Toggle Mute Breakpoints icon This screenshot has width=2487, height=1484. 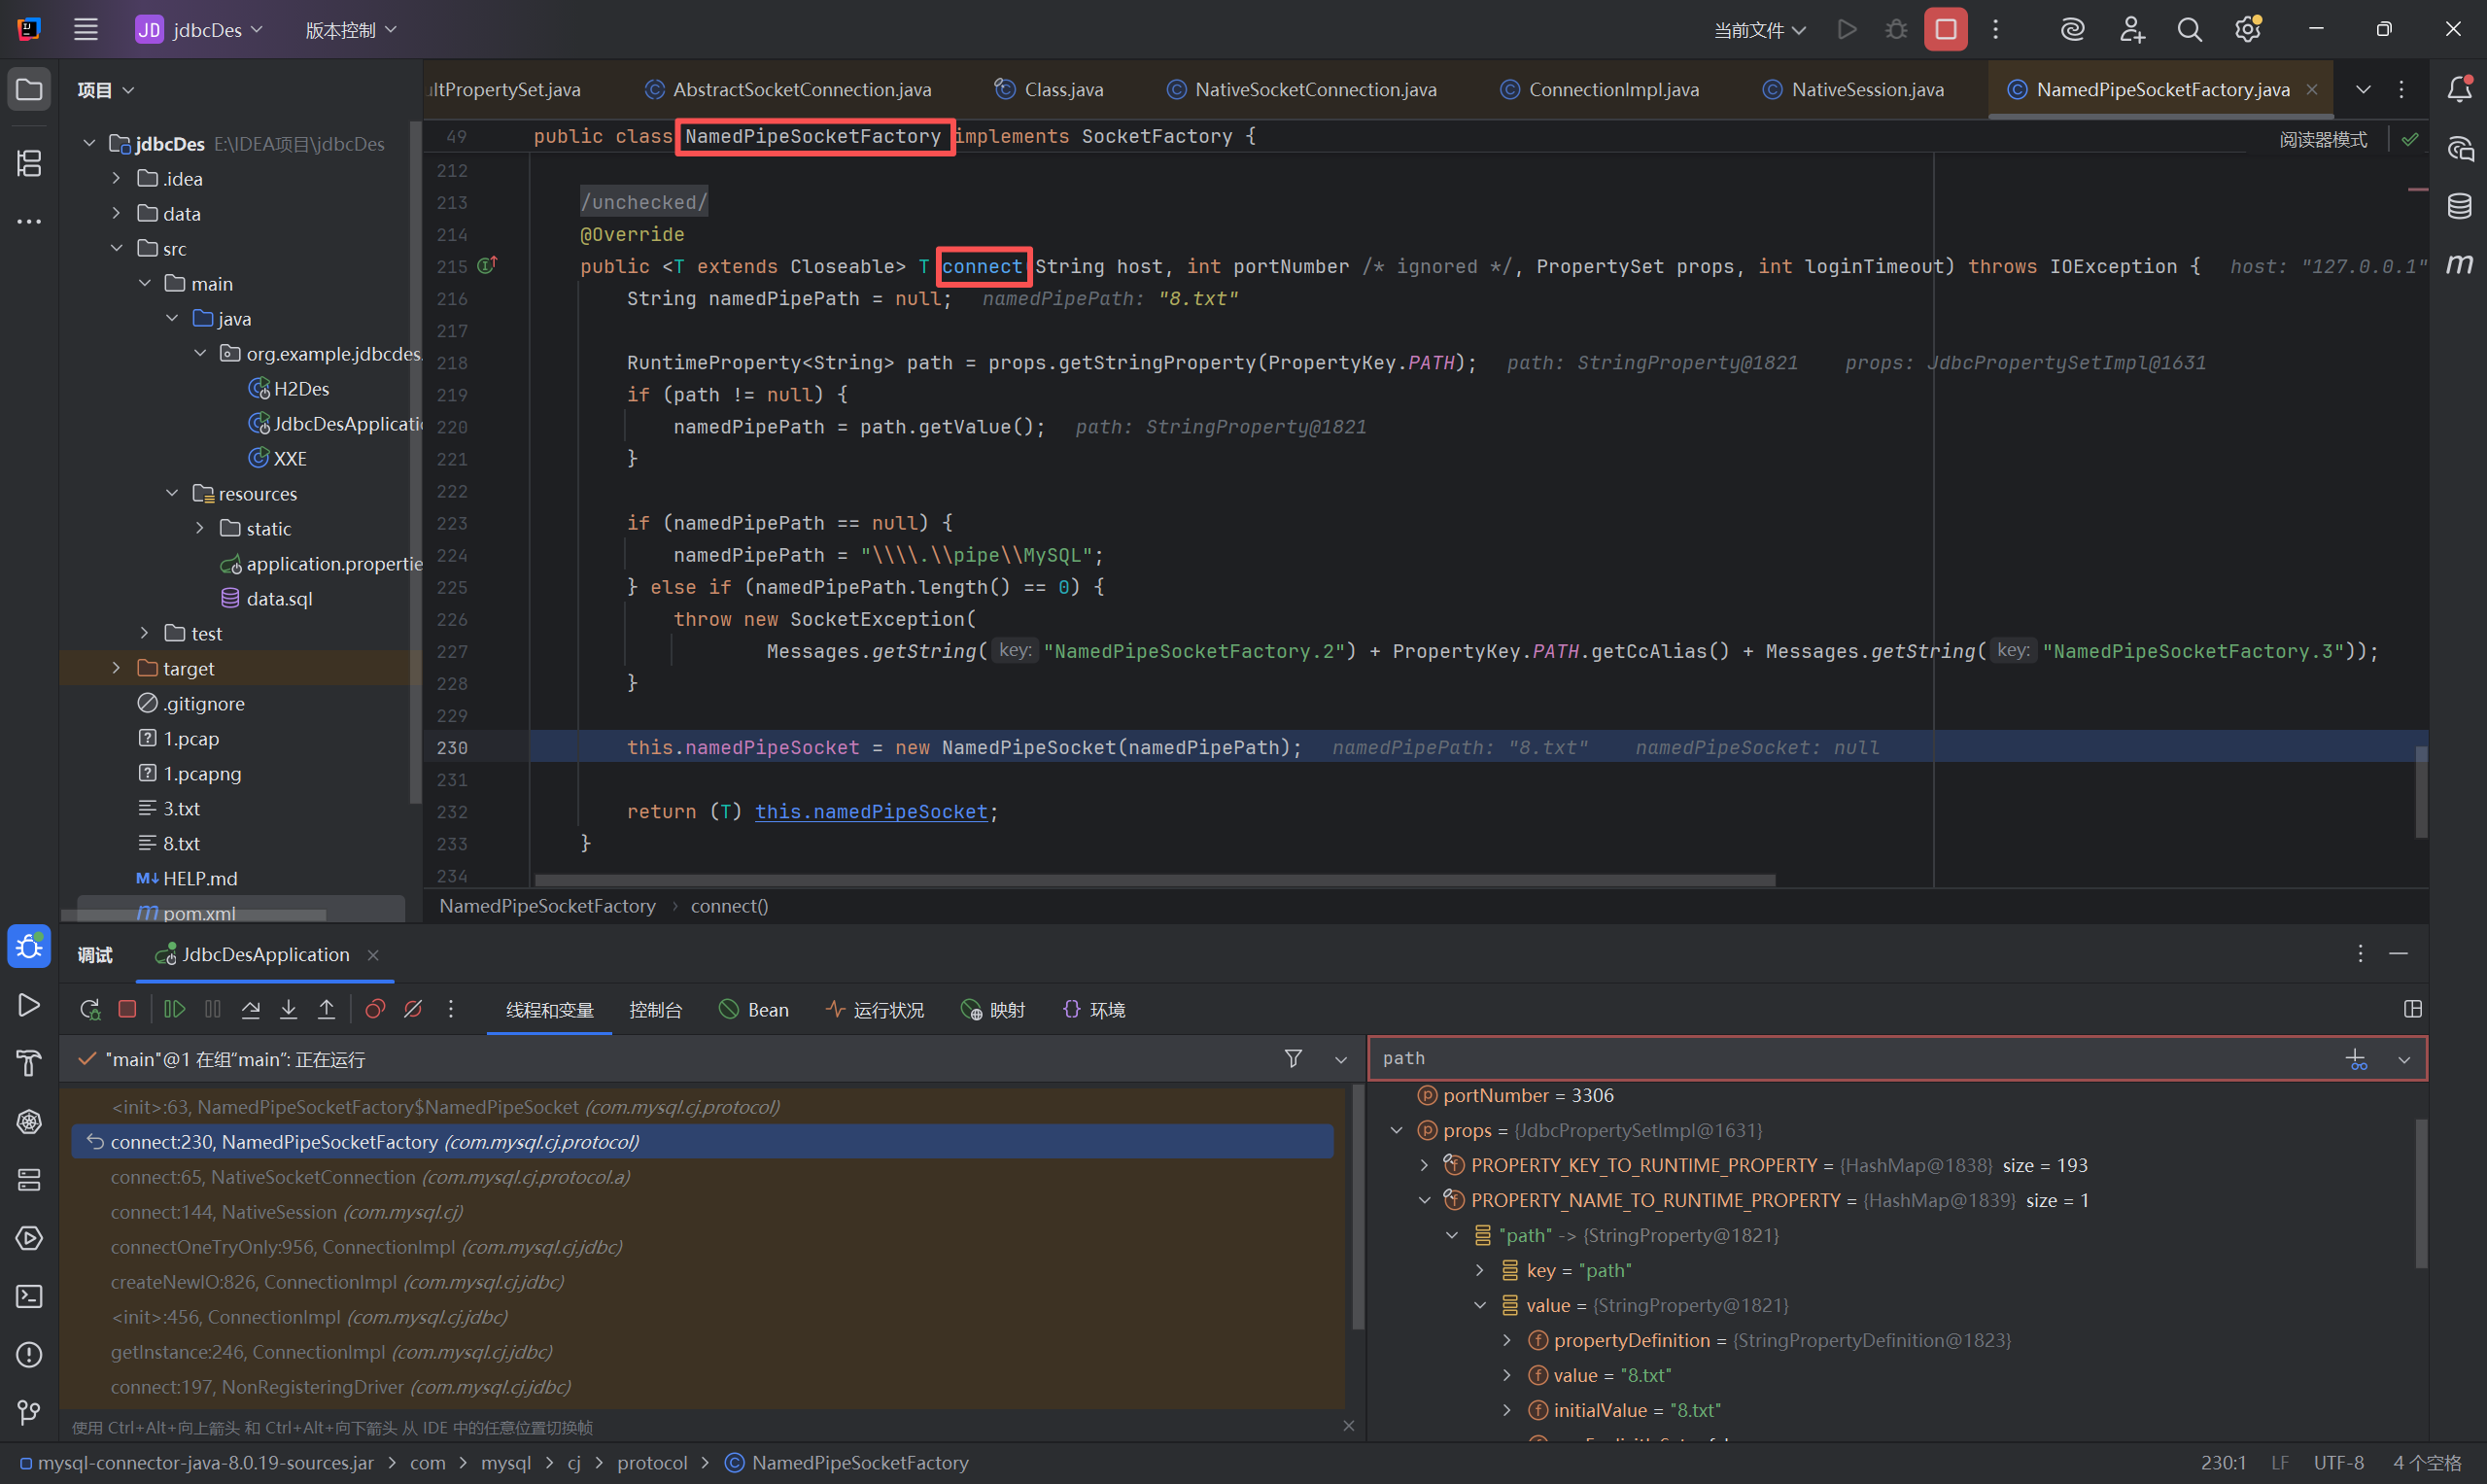(x=413, y=1009)
